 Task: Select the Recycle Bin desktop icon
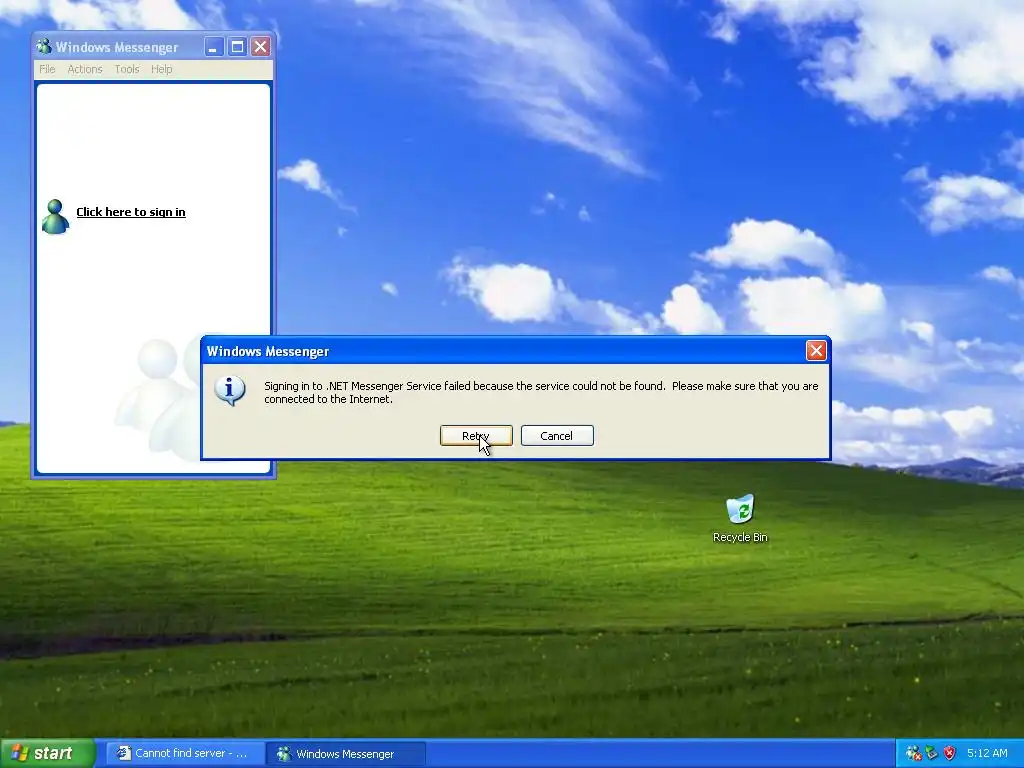point(740,519)
